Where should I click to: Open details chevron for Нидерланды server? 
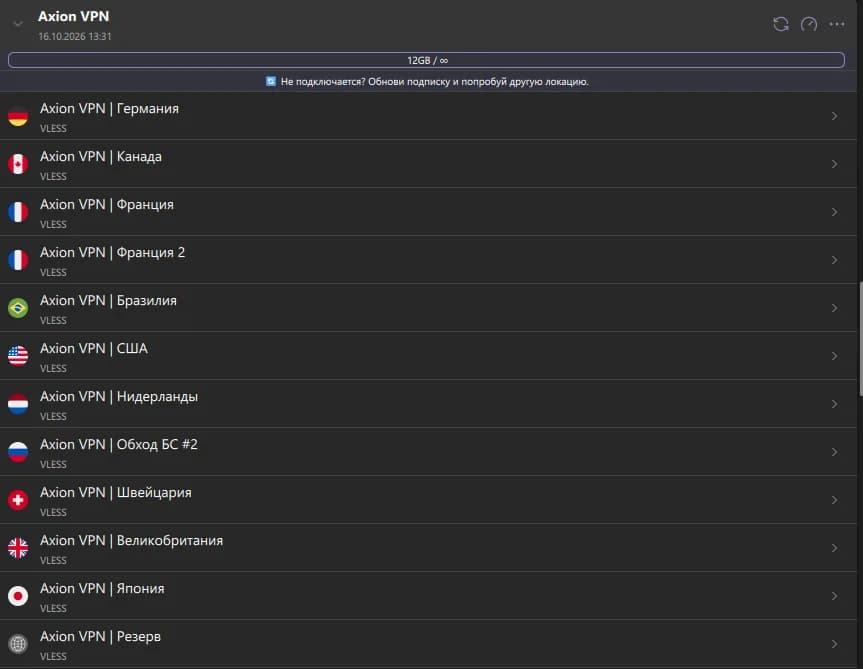tap(834, 404)
